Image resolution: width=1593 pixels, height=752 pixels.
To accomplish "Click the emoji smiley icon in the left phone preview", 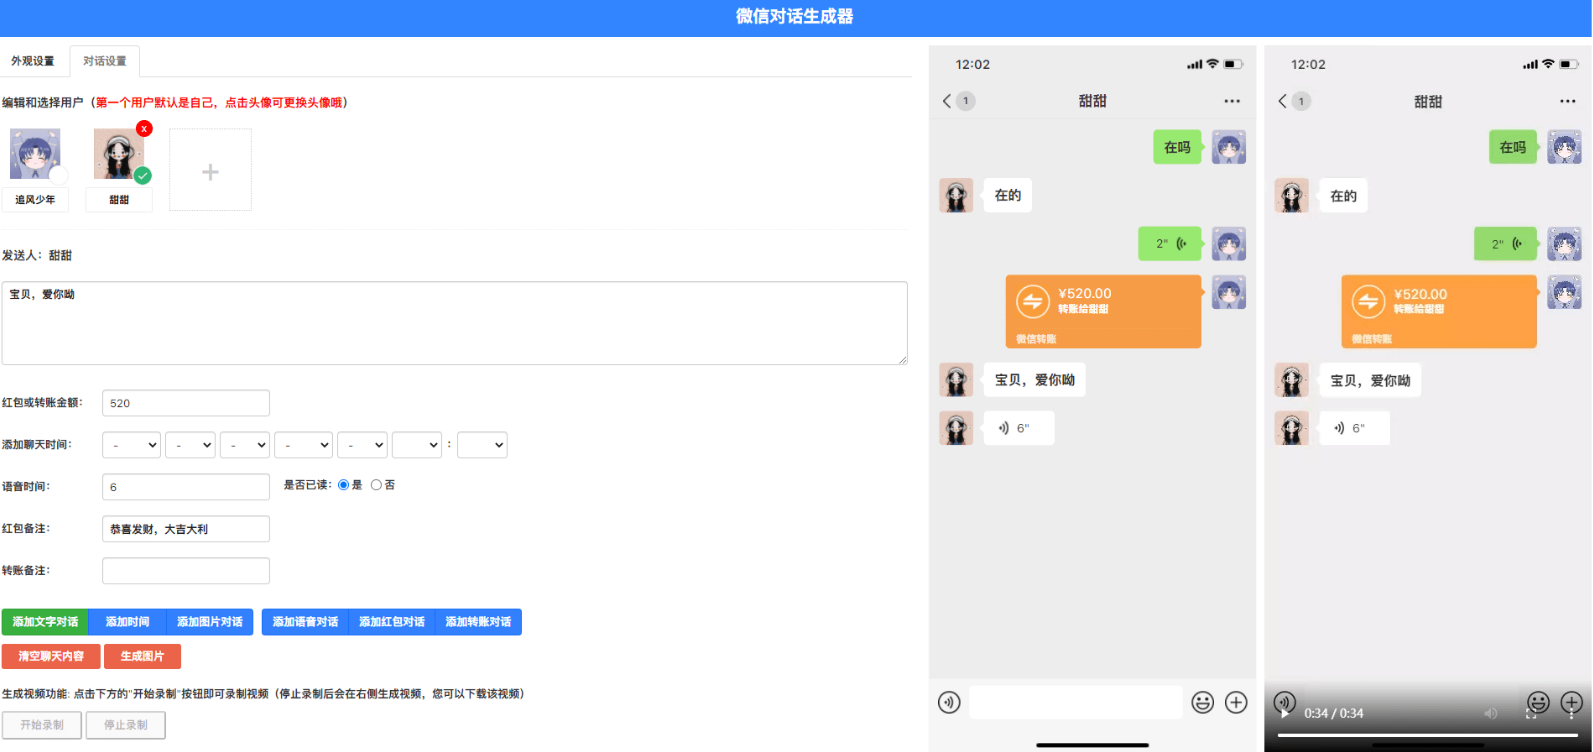I will click(1202, 703).
